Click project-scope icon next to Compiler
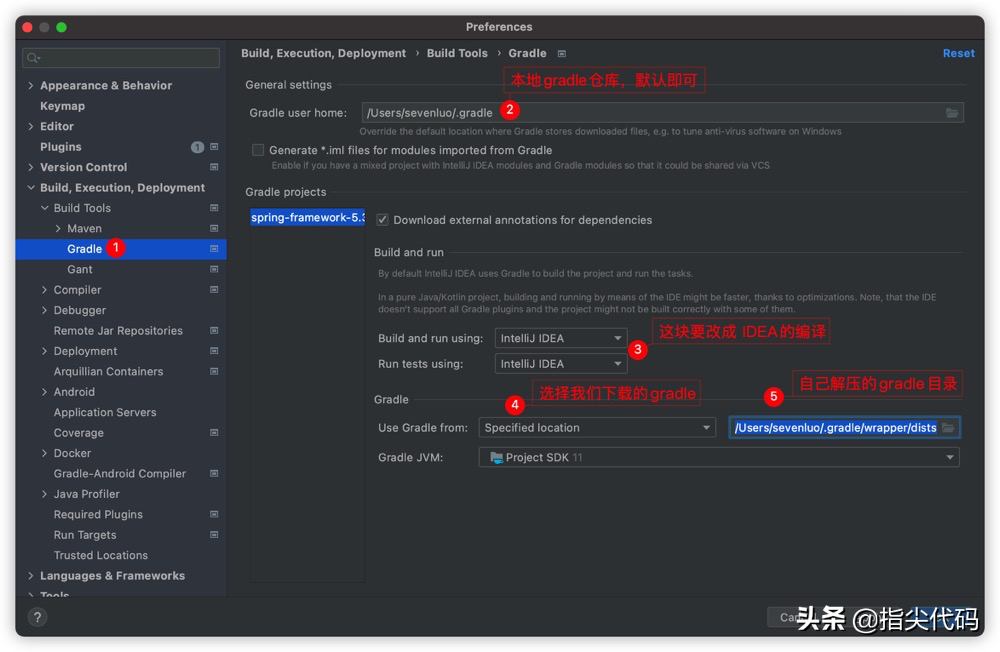Screen dimensions: 1000x652 [x=214, y=290]
